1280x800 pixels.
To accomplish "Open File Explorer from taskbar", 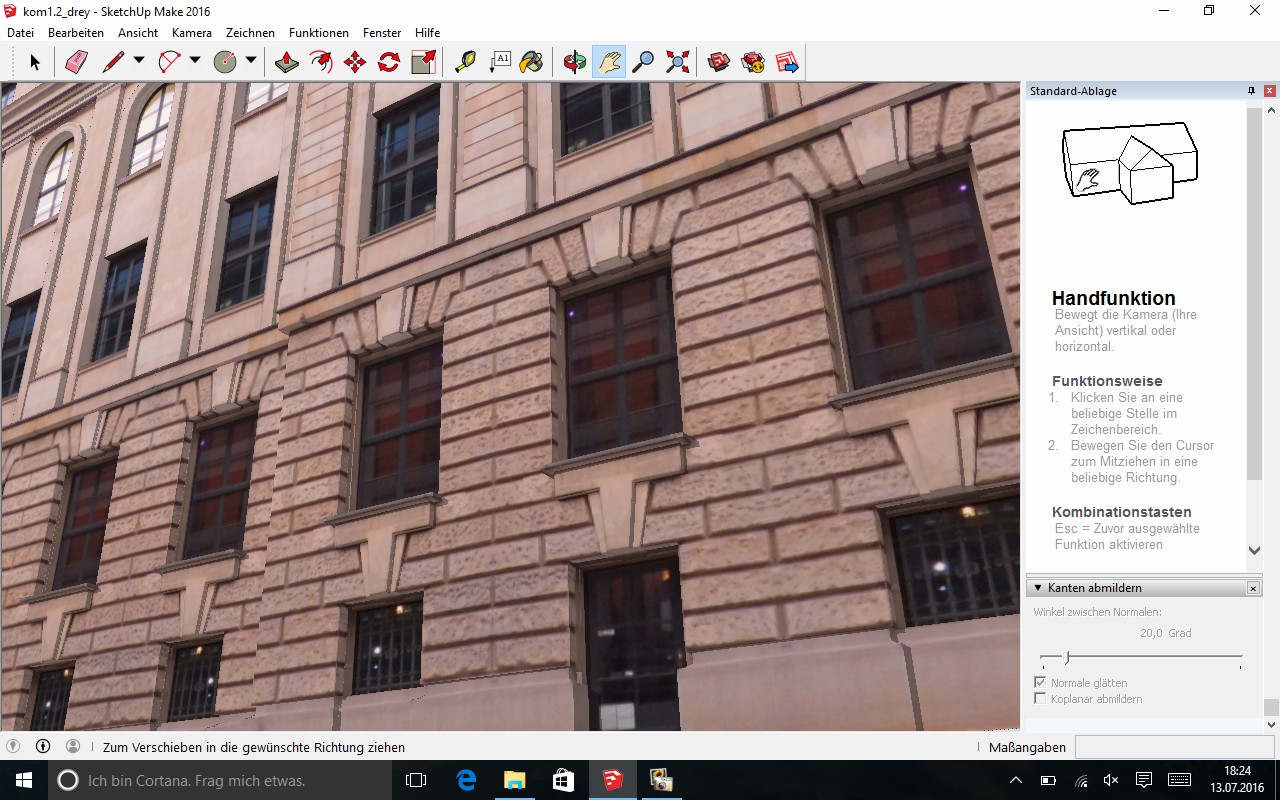I will tap(515, 780).
